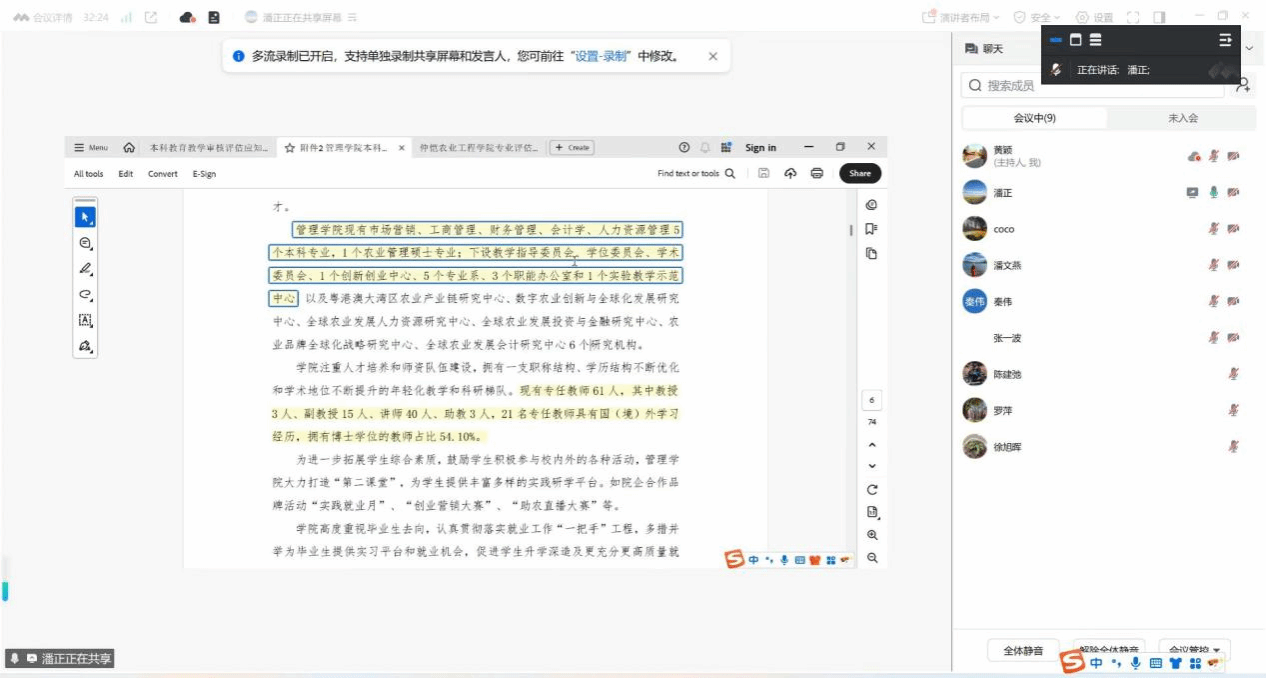Print the PDF document
This screenshot has height=678, width=1266.
pyautogui.click(x=817, y=173)
